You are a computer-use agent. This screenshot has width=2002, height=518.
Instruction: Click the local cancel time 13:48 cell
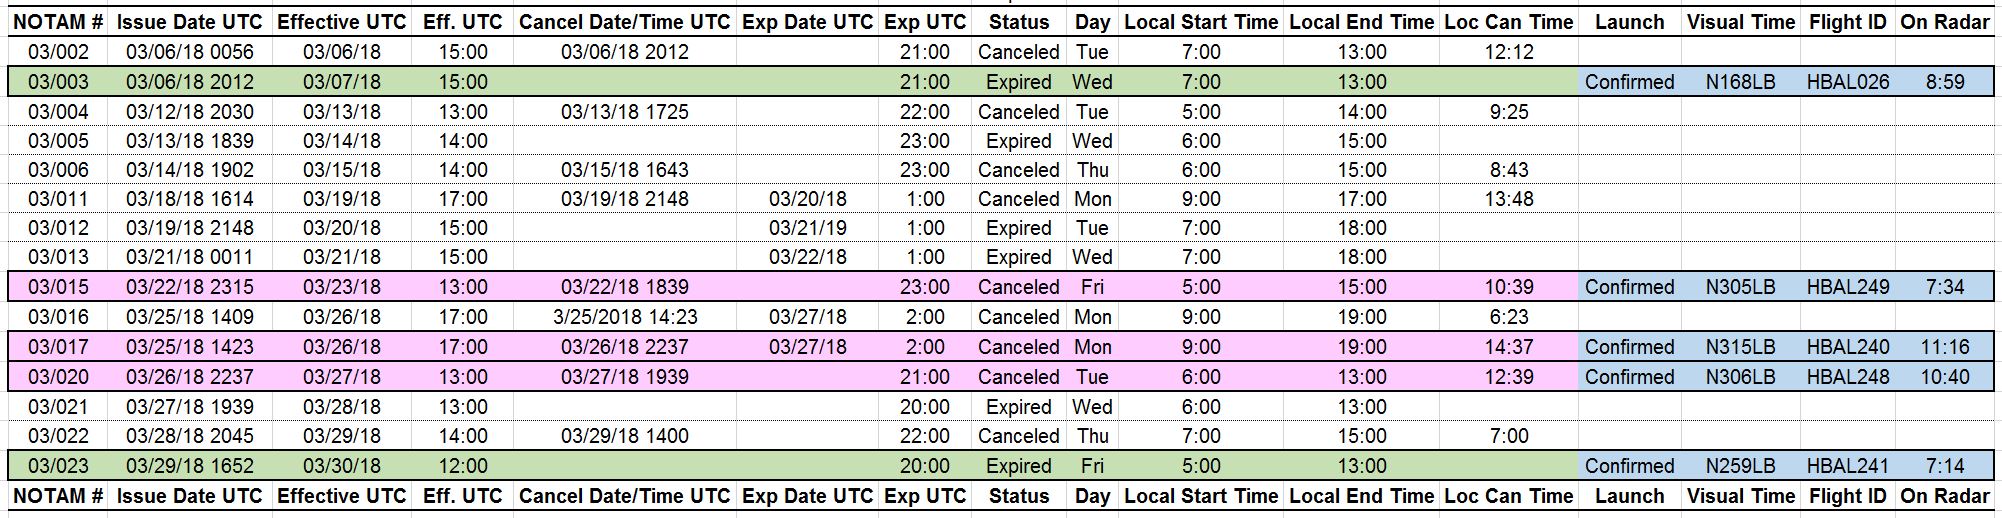1508,199
